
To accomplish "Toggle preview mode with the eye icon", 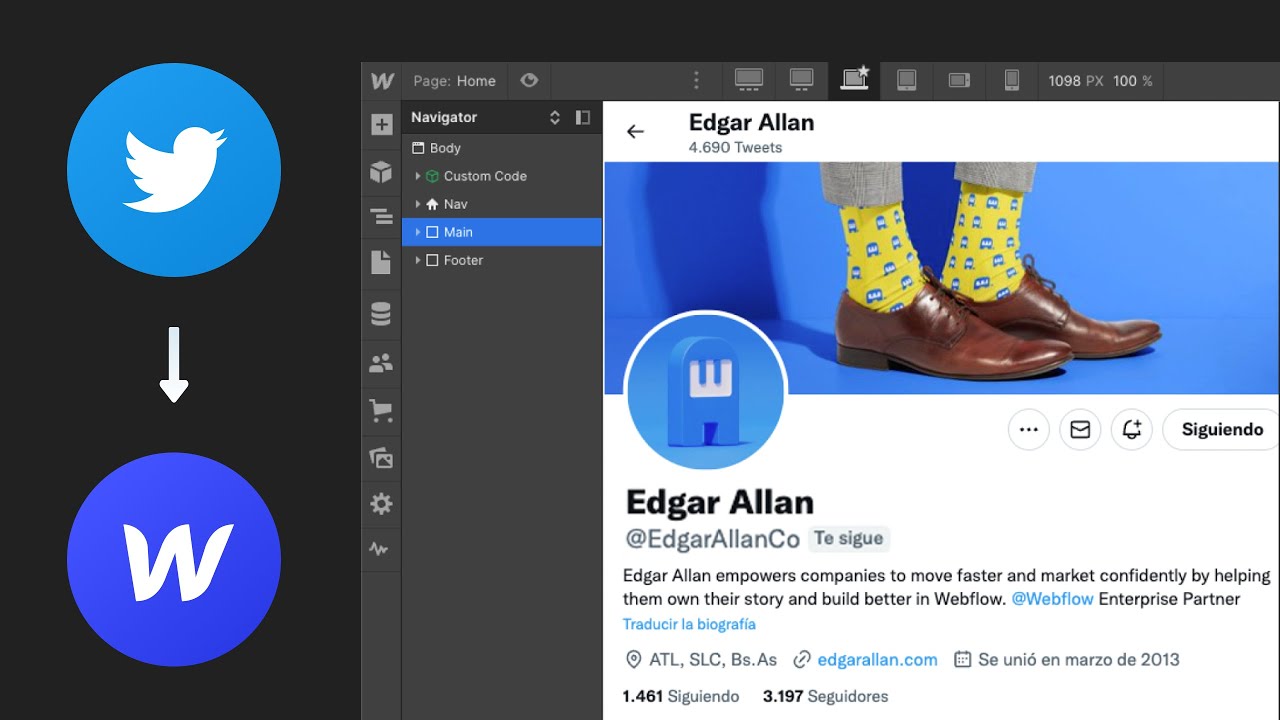I will point(529,81).
